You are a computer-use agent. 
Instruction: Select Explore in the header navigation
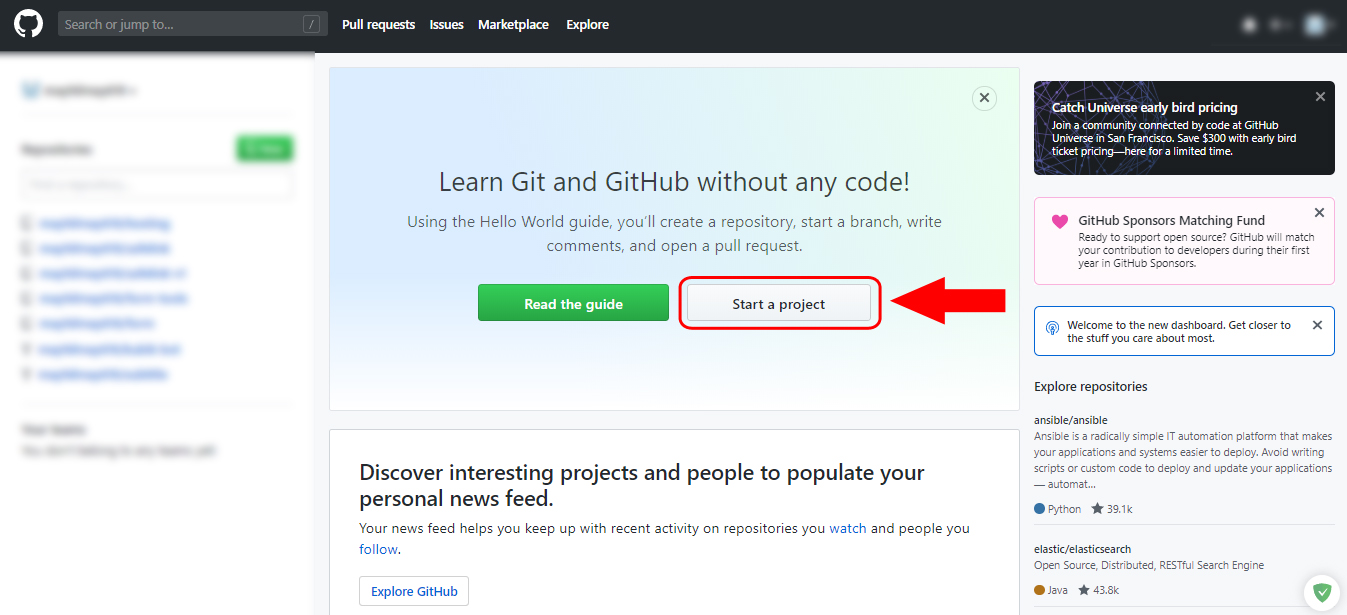tap(587, 24)
